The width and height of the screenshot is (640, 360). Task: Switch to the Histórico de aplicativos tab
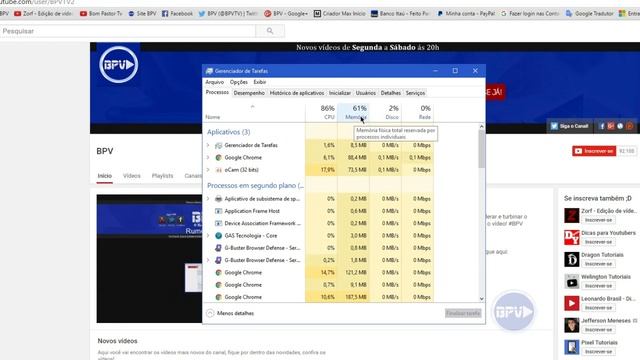[x=297, y=93]
